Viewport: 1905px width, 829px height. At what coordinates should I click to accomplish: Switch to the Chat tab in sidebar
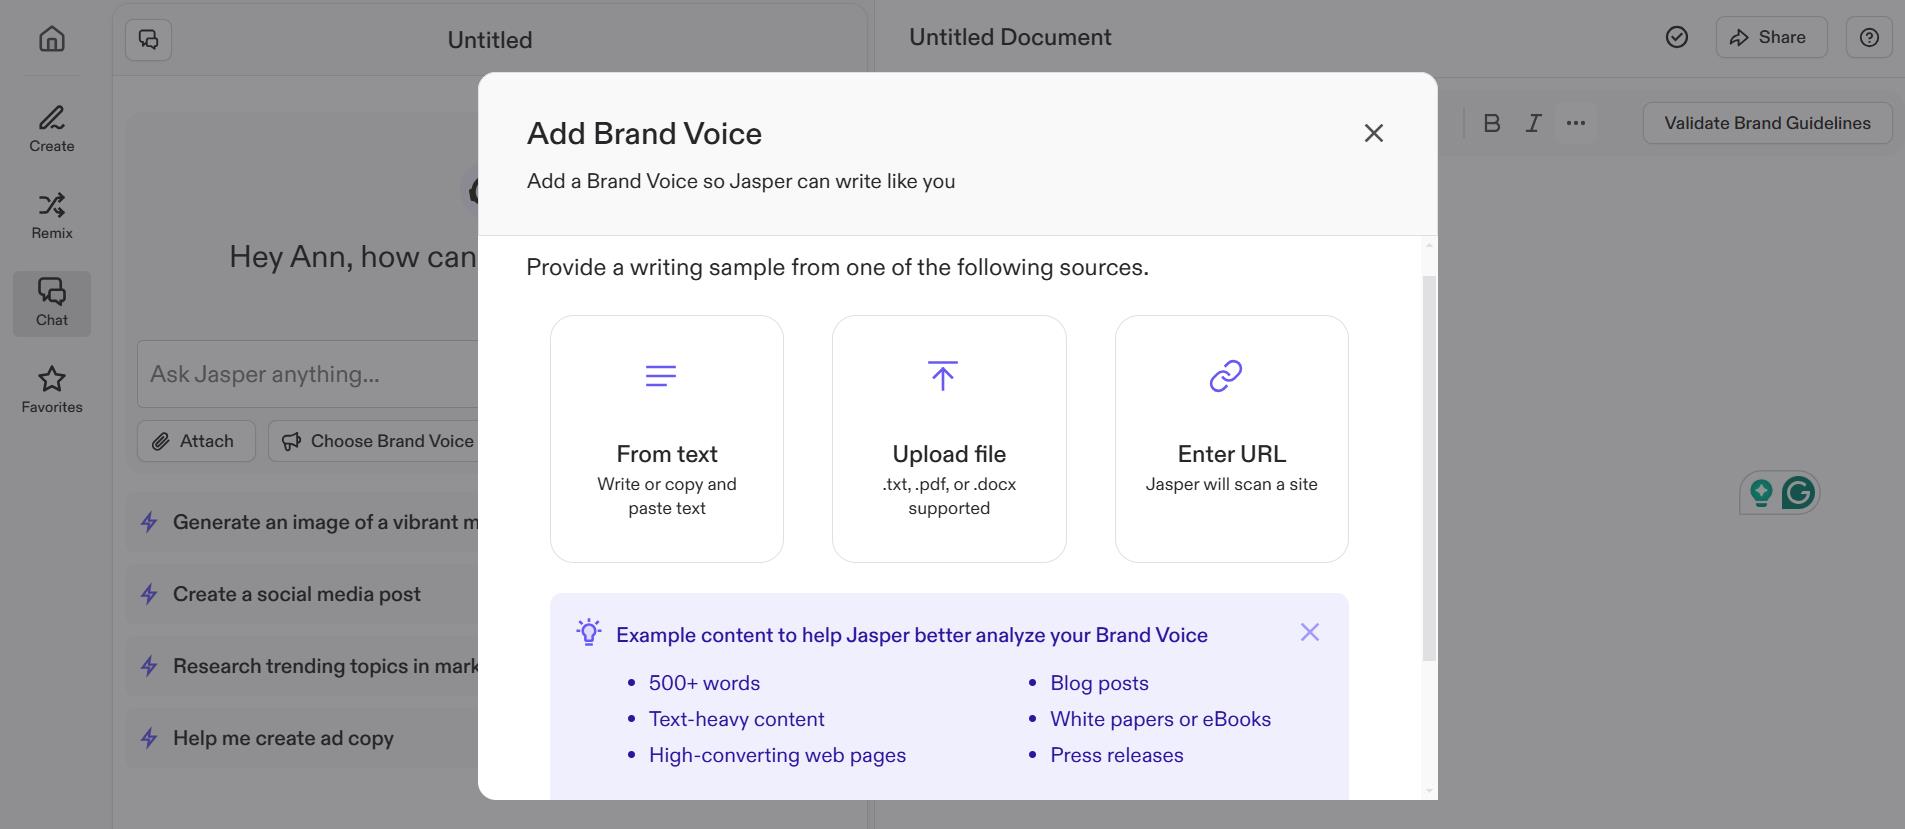[52, 303]
